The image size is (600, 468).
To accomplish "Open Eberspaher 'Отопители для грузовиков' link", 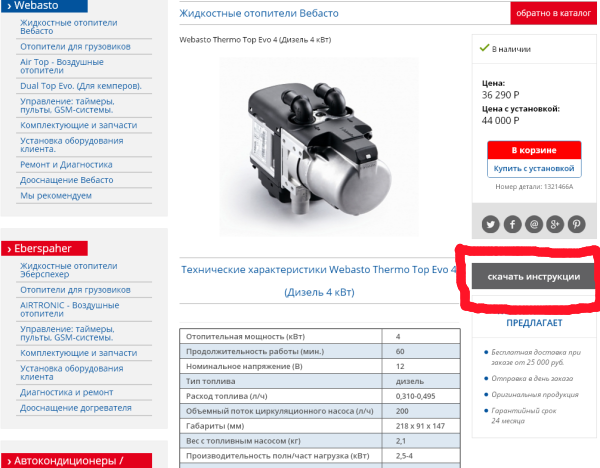I will click(x=75, y=290).
